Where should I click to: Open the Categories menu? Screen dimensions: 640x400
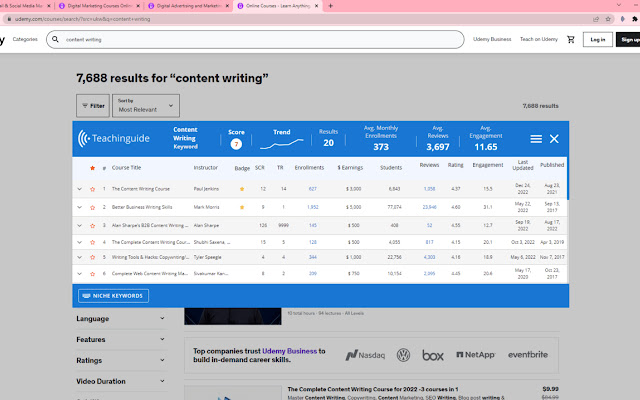pos(26,39)
